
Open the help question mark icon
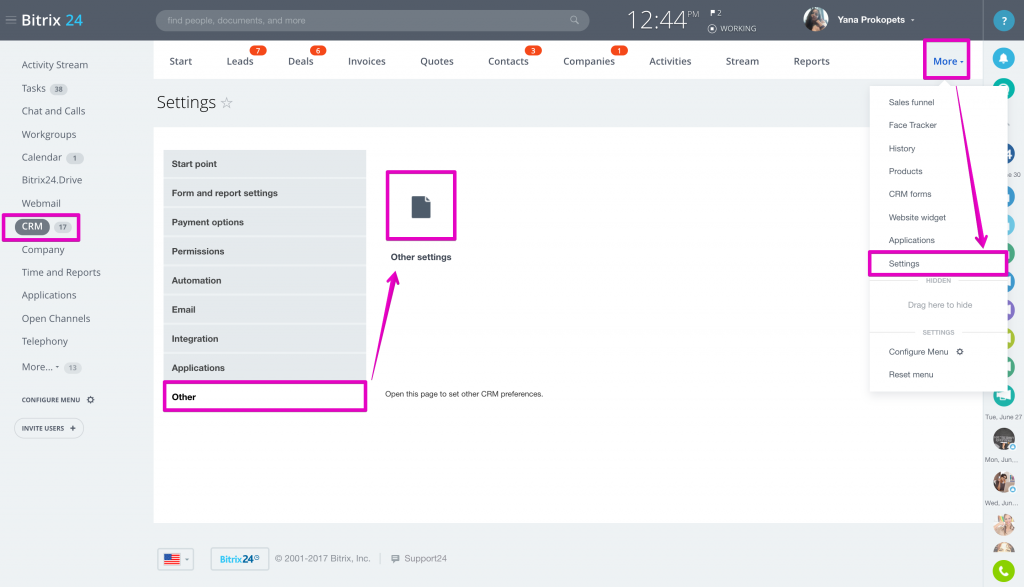coord(1004,21)
